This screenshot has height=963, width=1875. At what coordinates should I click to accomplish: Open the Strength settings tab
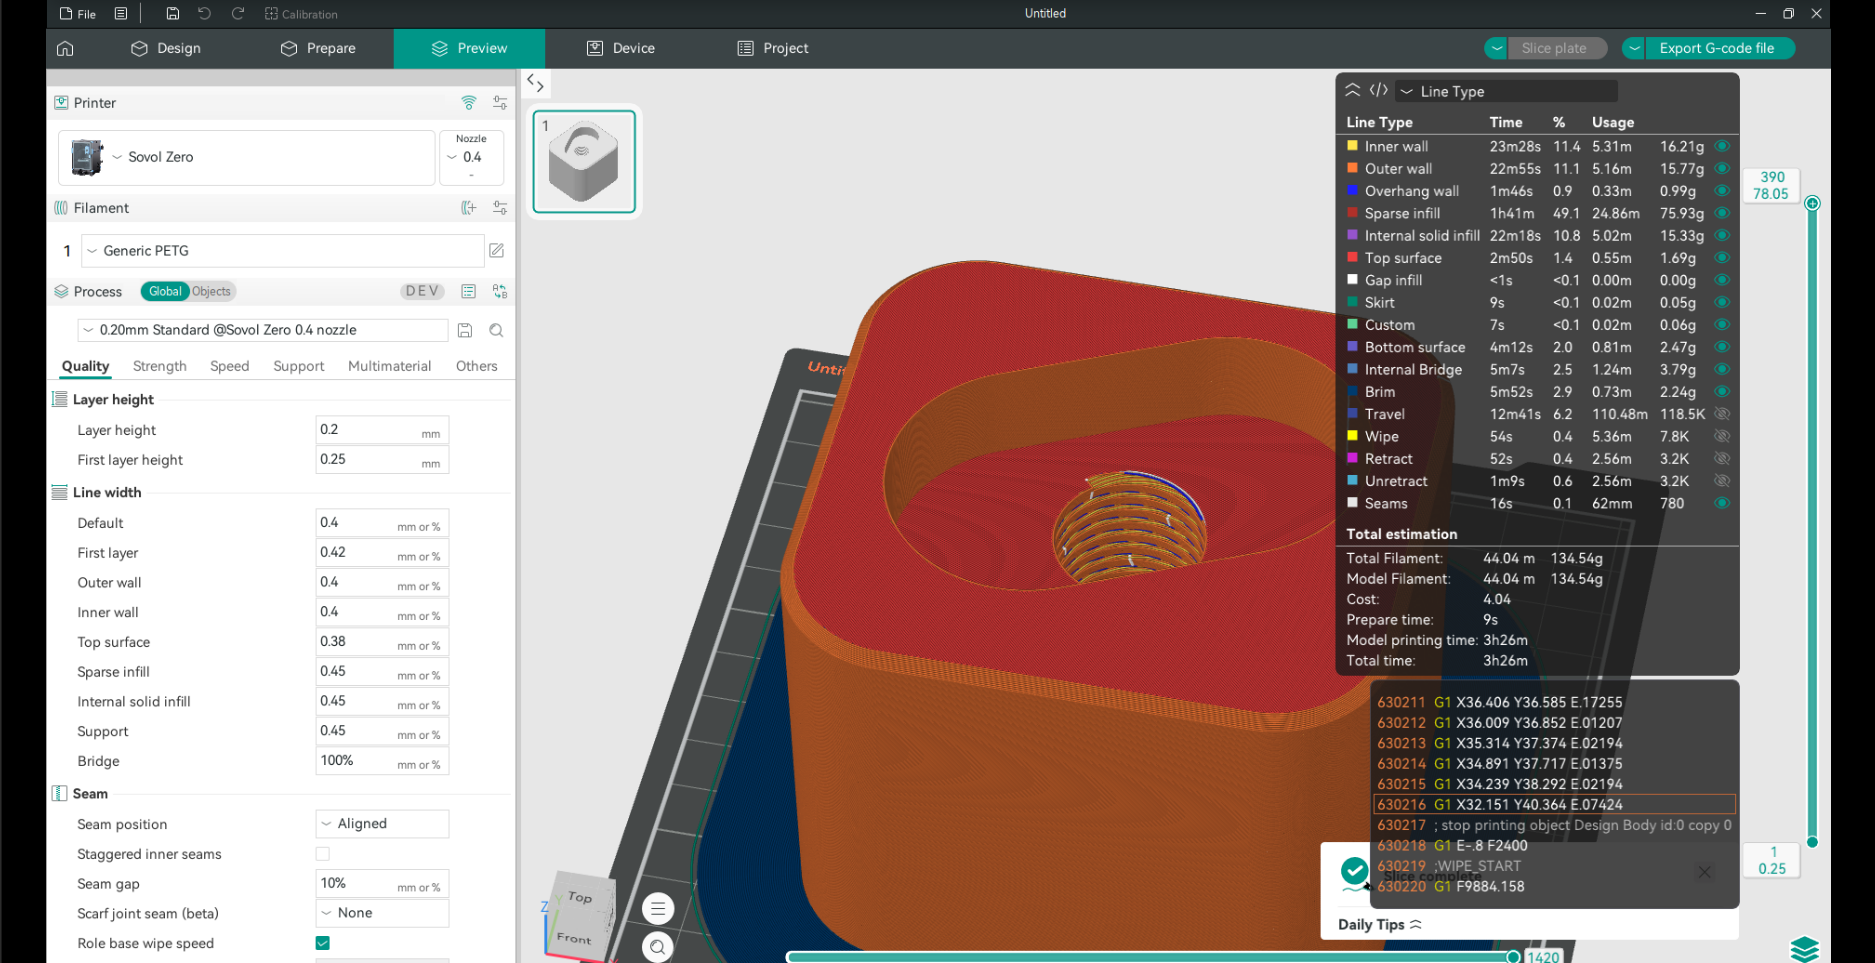pos(160,366)
